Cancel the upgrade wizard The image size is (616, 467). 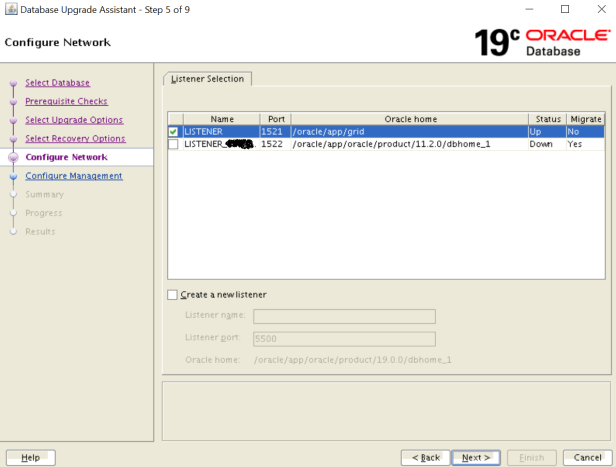pos(585,457)
